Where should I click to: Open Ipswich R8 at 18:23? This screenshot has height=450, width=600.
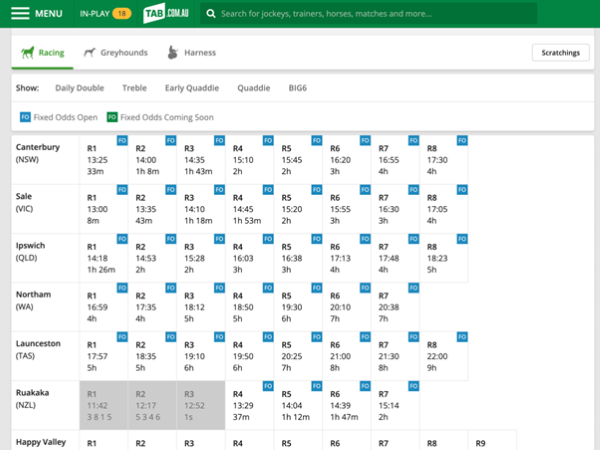tap(444, 258)
